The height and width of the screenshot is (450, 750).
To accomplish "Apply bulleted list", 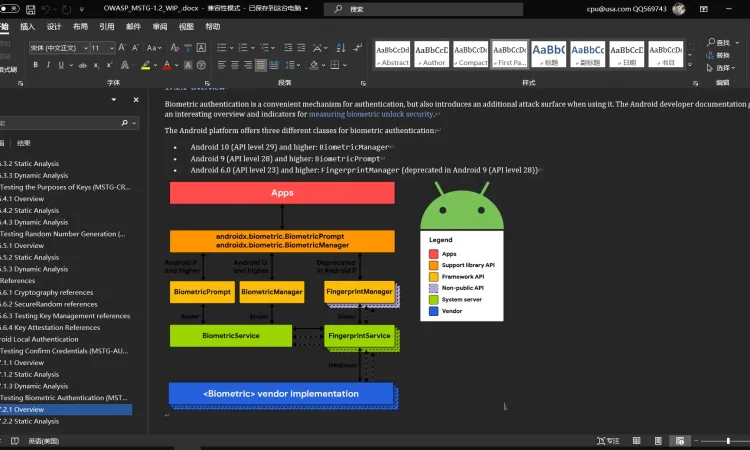I will coord(221,47).
